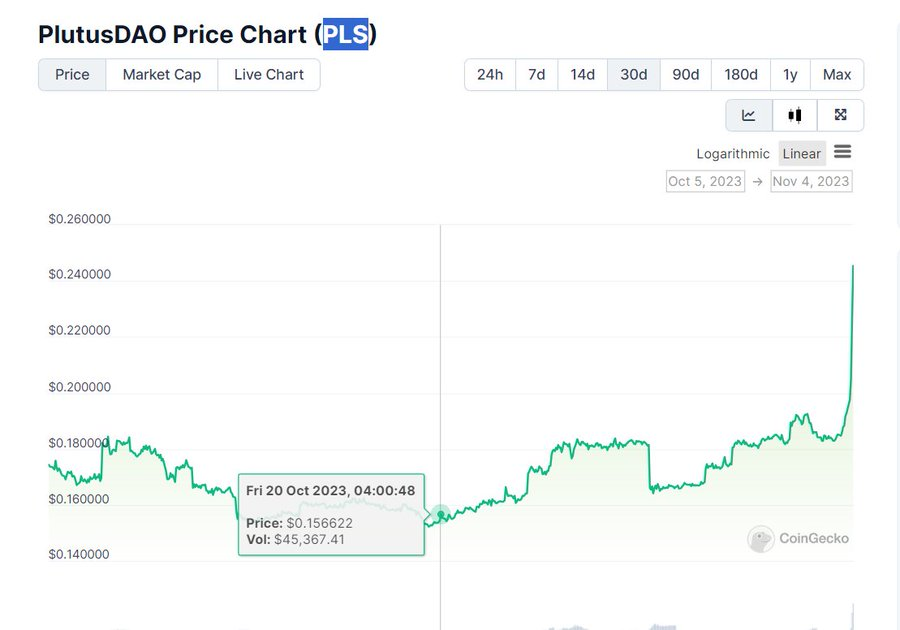The image size is (900, 630).
Task: Choose the 14d time range
Action: pyautogui.click(x=582, y=75)
